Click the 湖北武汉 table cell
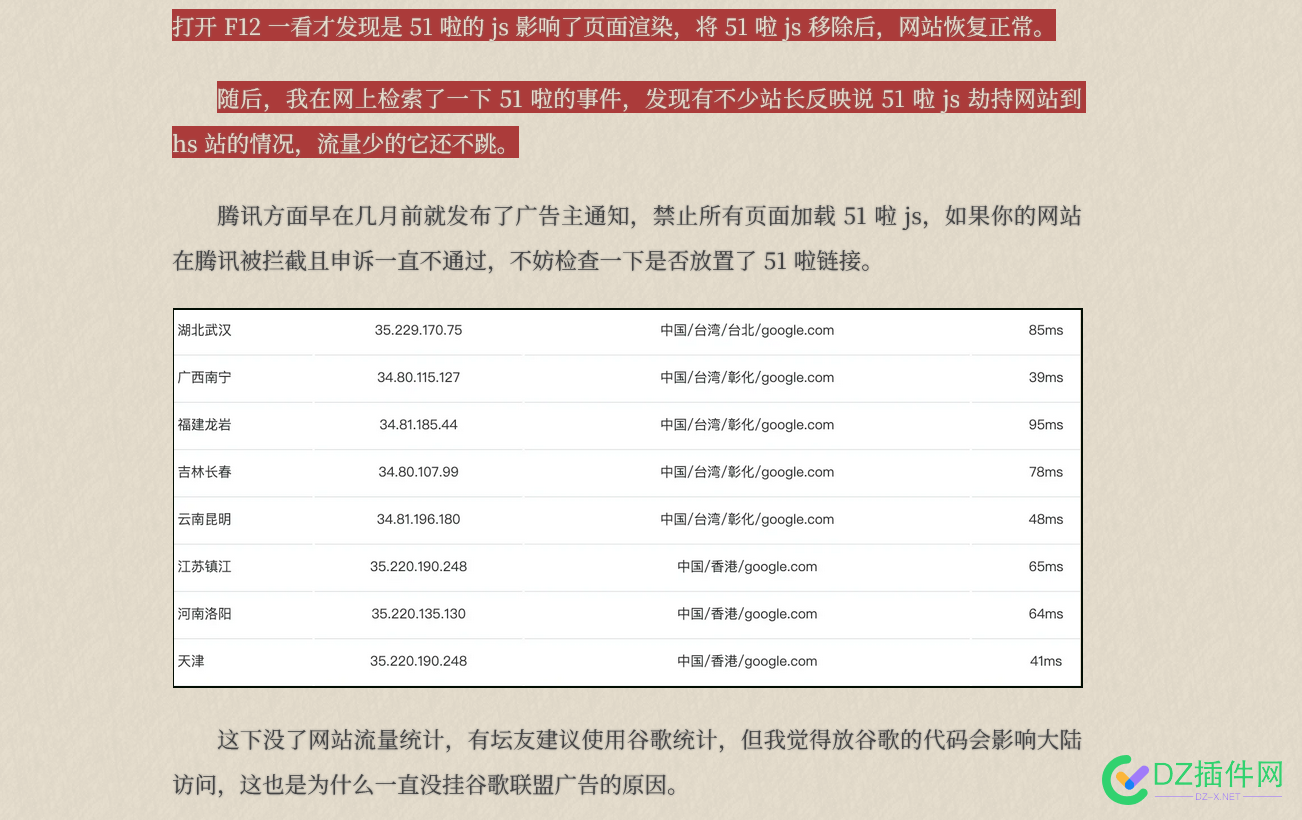 pyautogui.click(x=205, y=330)
